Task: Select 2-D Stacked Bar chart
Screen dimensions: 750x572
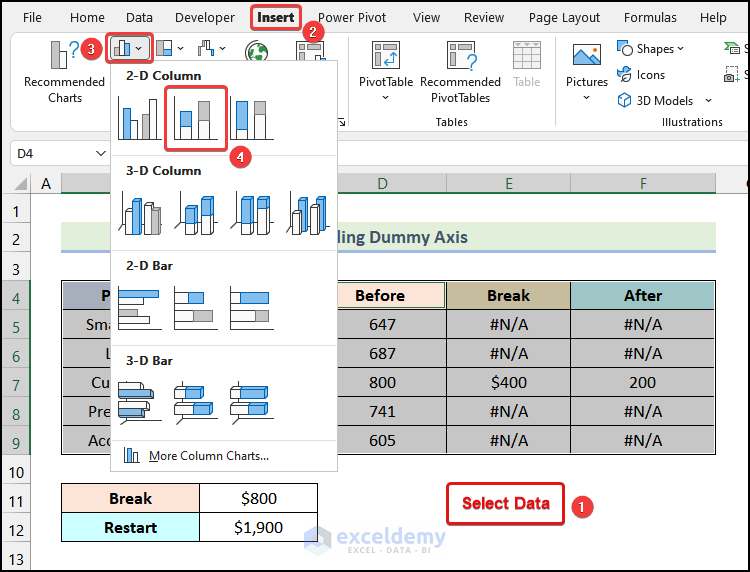Action: (x=196, y=308)
